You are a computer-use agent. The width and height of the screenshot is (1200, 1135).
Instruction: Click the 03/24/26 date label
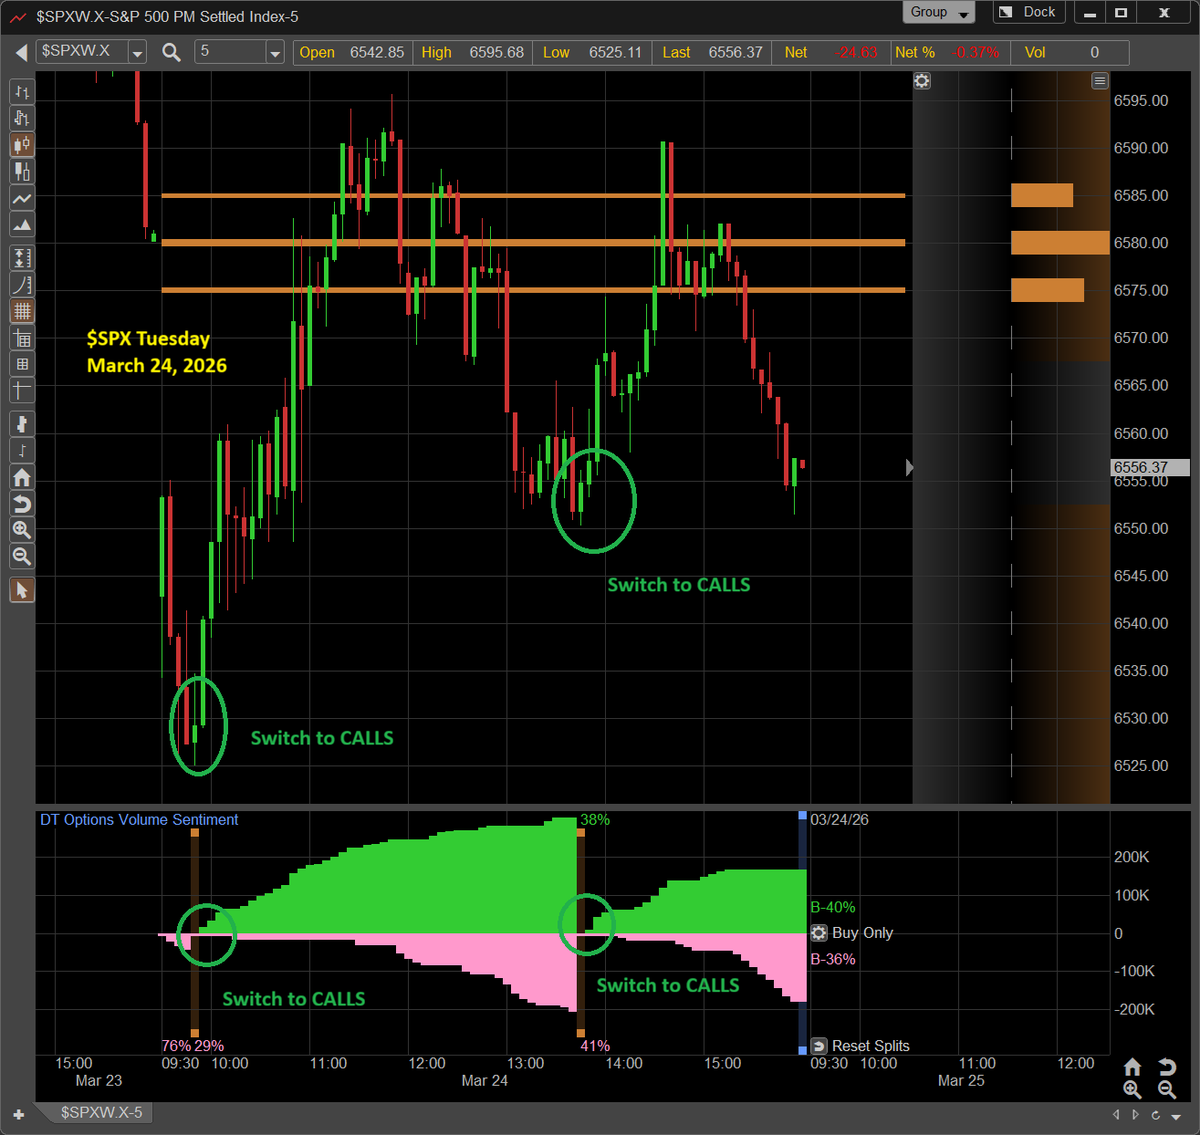pyautogui.click(x=839, y=820)
